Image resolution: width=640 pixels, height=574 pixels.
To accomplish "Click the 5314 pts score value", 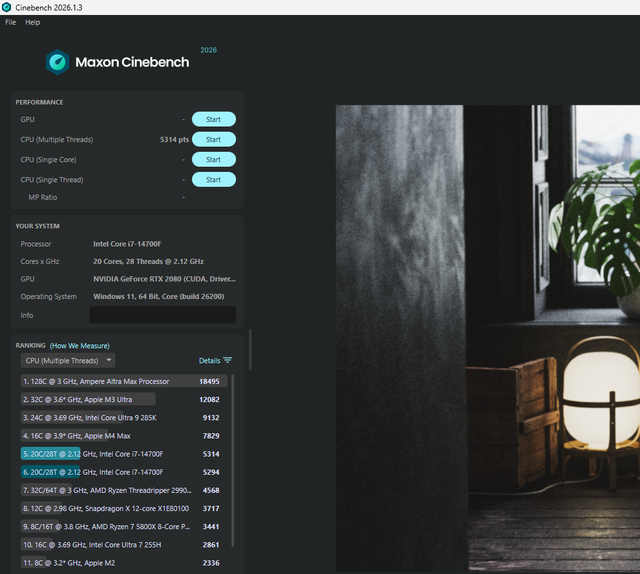I will point(174,140).
